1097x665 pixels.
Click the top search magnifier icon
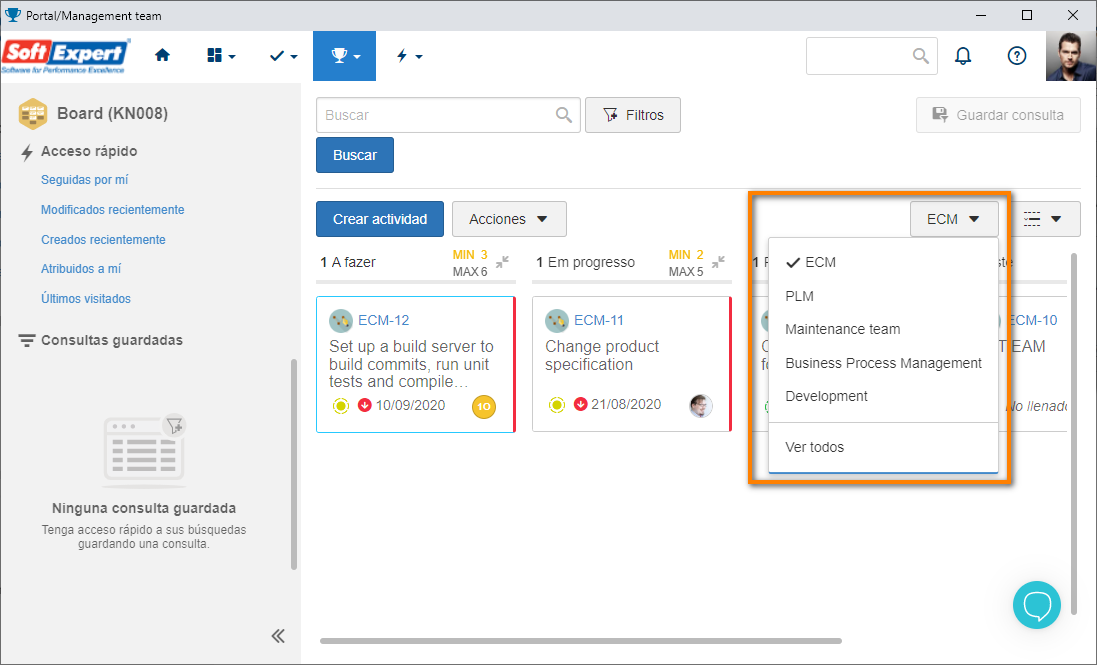pyautogui.click(x=921, y=56)
